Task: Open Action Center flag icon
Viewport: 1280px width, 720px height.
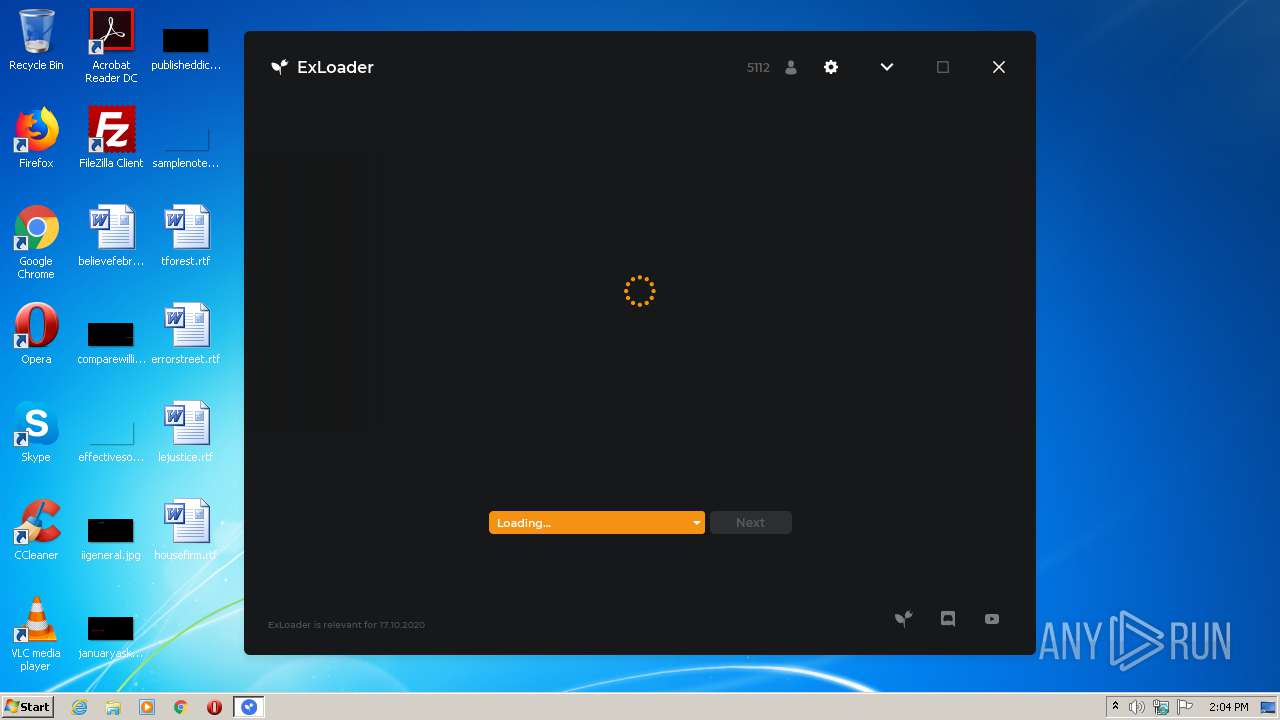Action: pyautogui.click(x=1186, y=707)
